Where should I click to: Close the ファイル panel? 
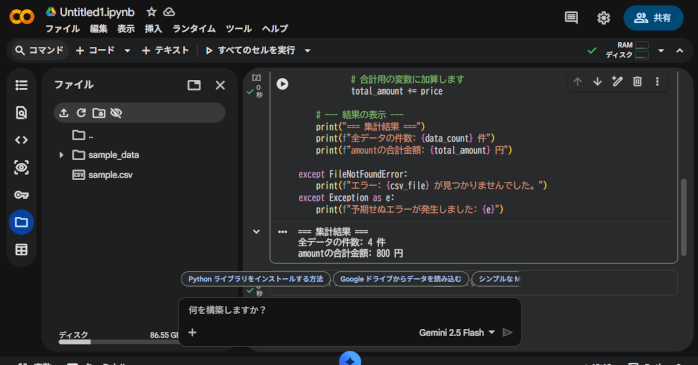(x=220, y=85)
